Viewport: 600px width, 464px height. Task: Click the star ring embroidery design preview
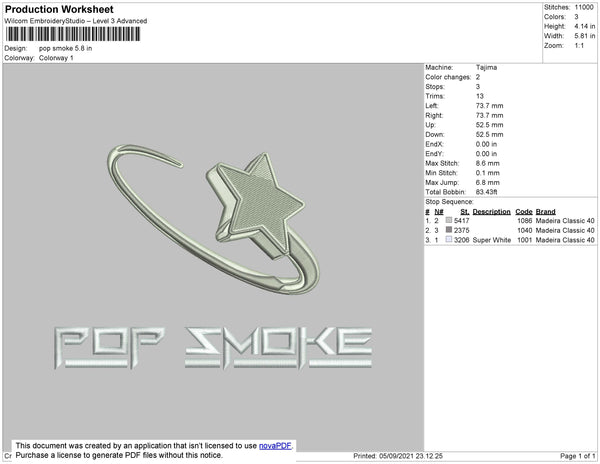tap(213, 219)
